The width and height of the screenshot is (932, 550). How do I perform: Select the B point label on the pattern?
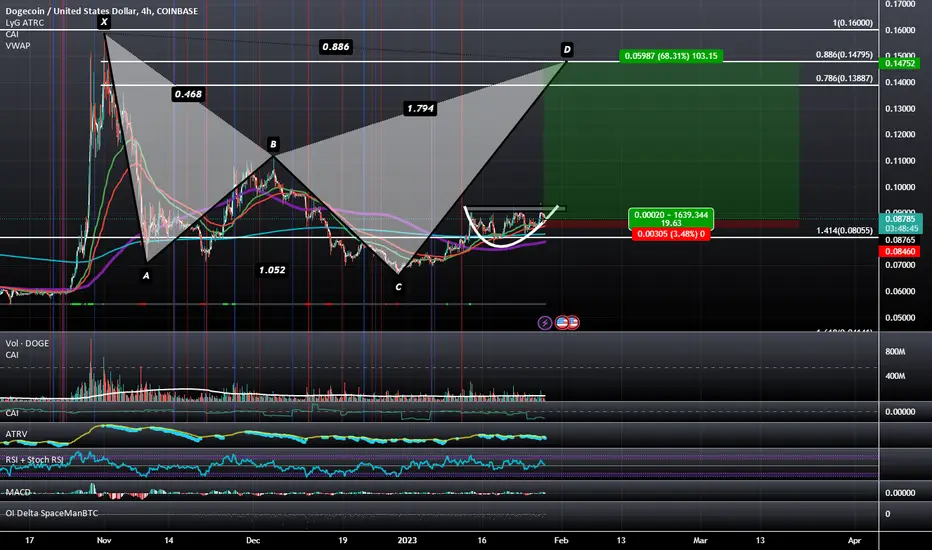[273, 143]
